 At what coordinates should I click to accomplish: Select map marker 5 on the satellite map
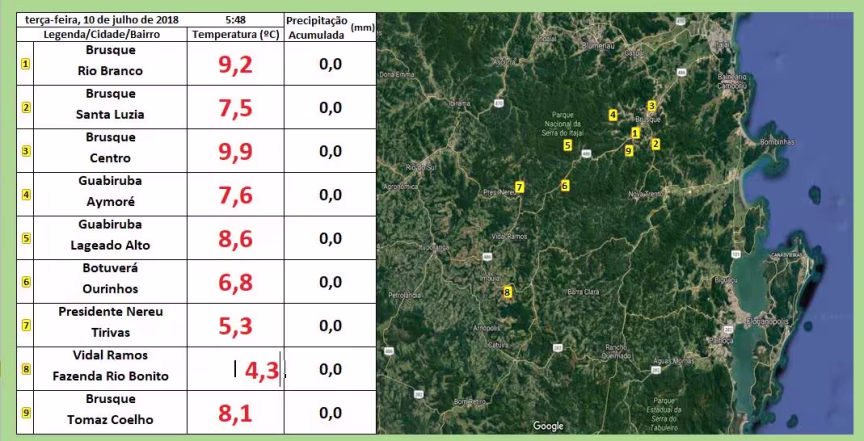click(x=567, y=145)
